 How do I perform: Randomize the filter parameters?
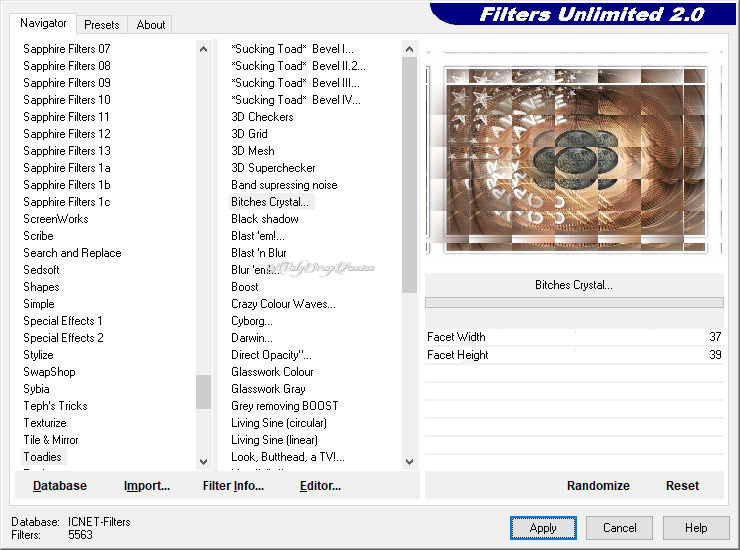point(598,486)
